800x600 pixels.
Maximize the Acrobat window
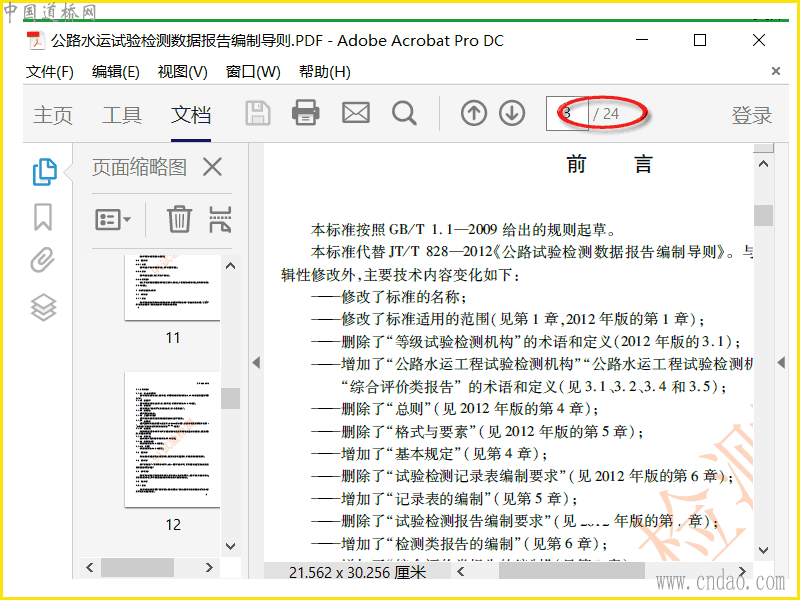[700, 40]
